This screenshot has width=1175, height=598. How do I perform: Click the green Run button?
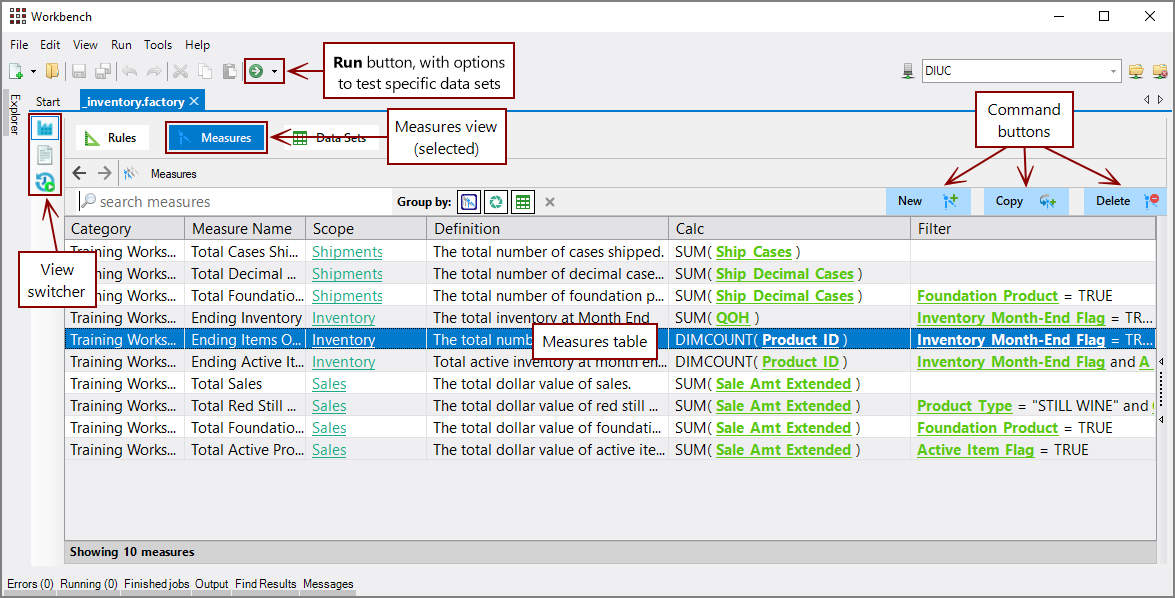(x=256, y=71)
